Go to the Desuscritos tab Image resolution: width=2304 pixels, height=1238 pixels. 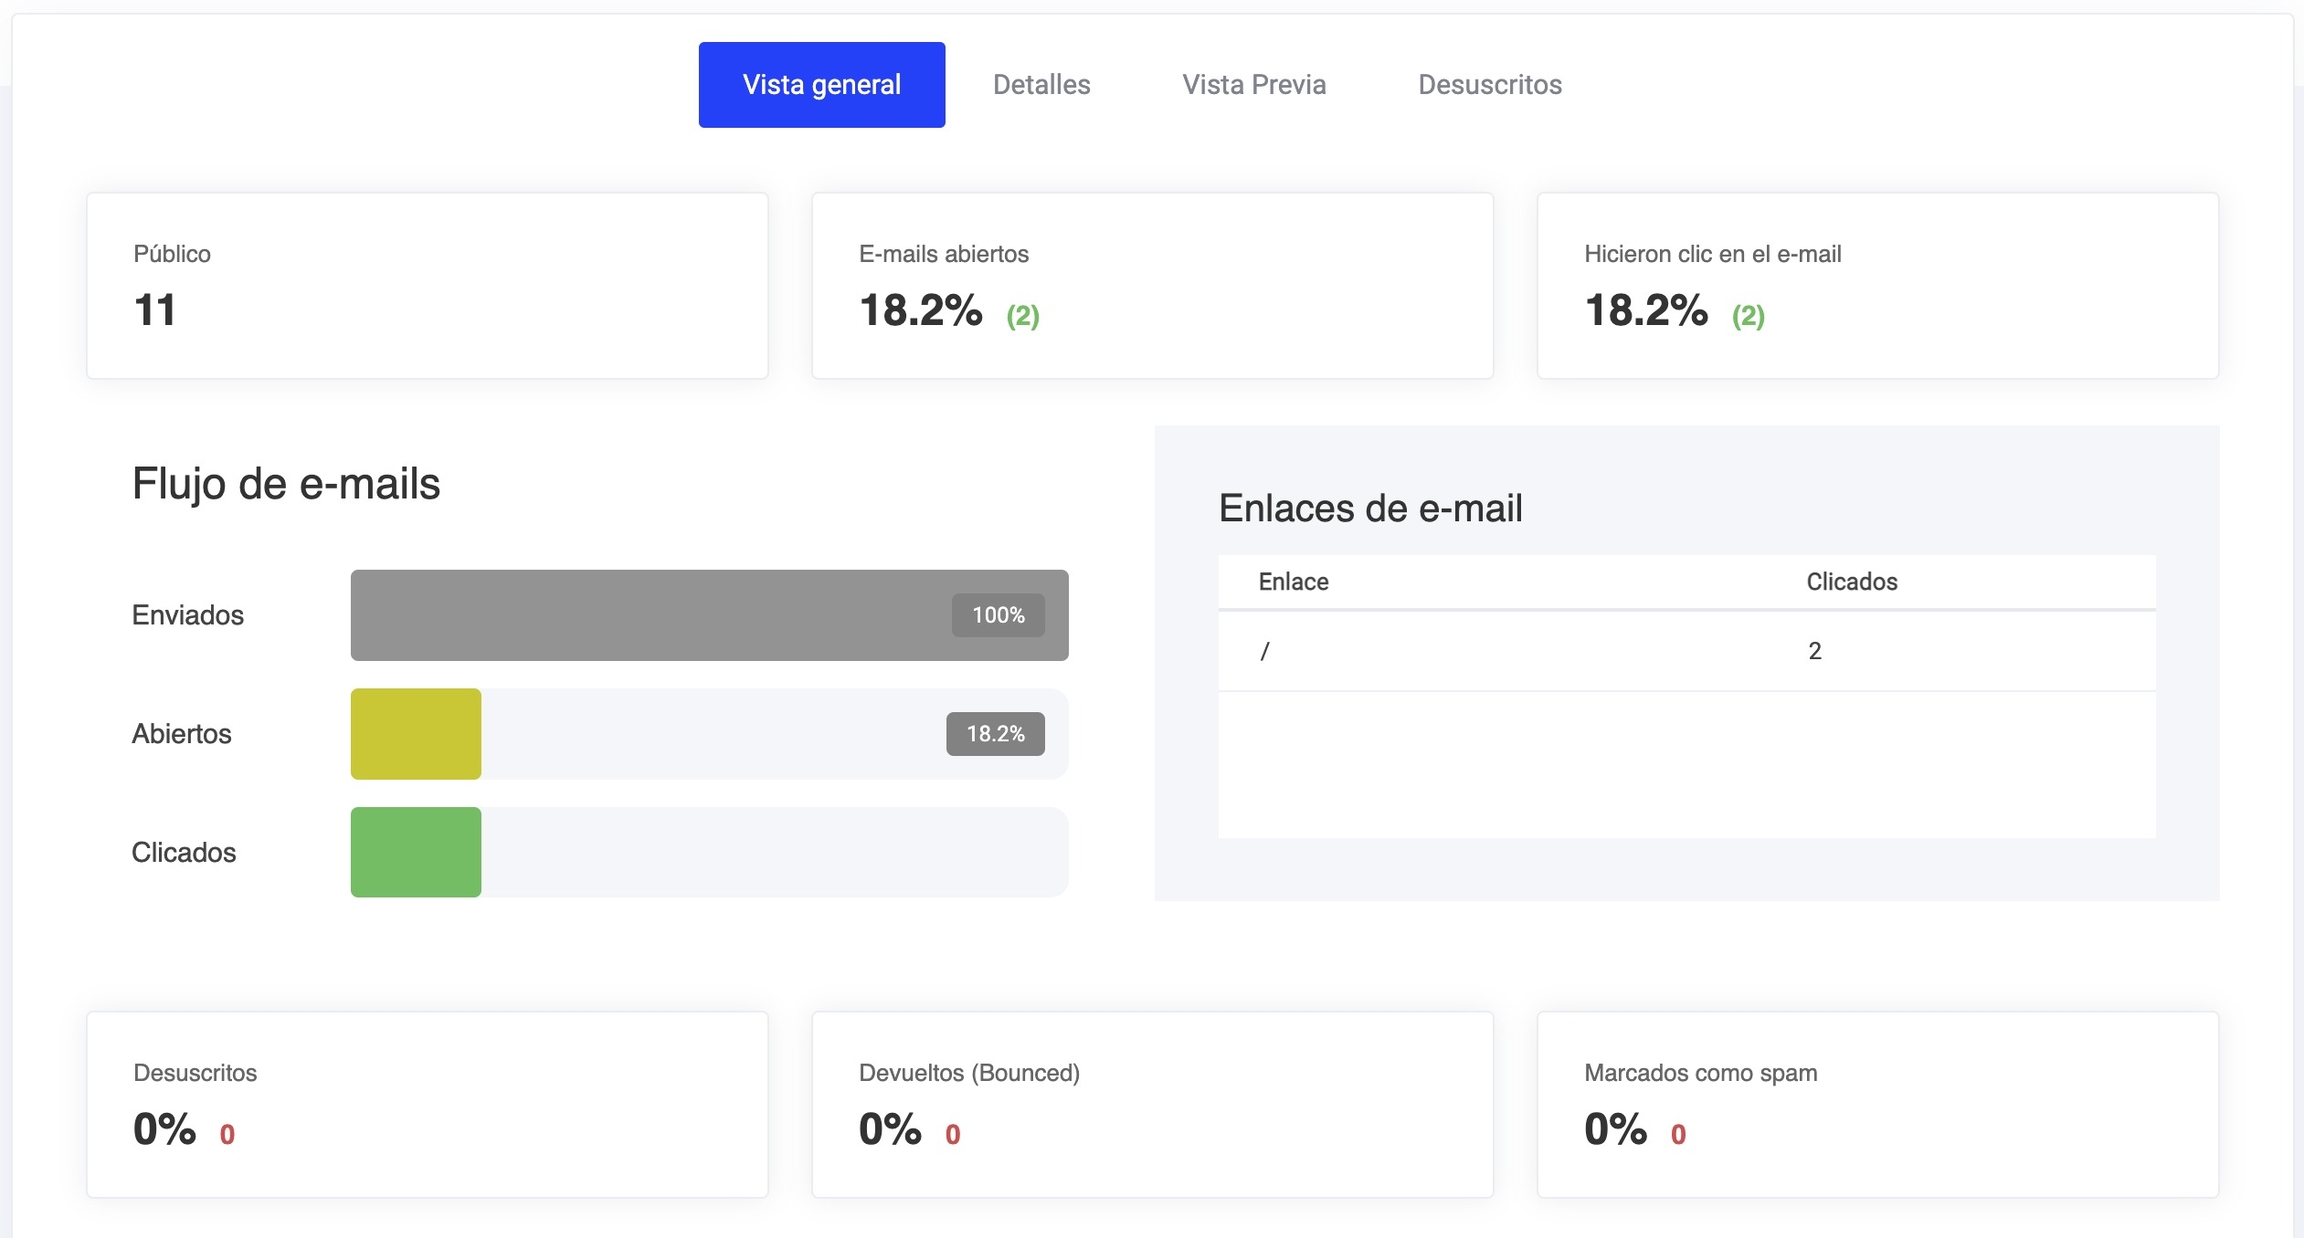click(1489, 85)
